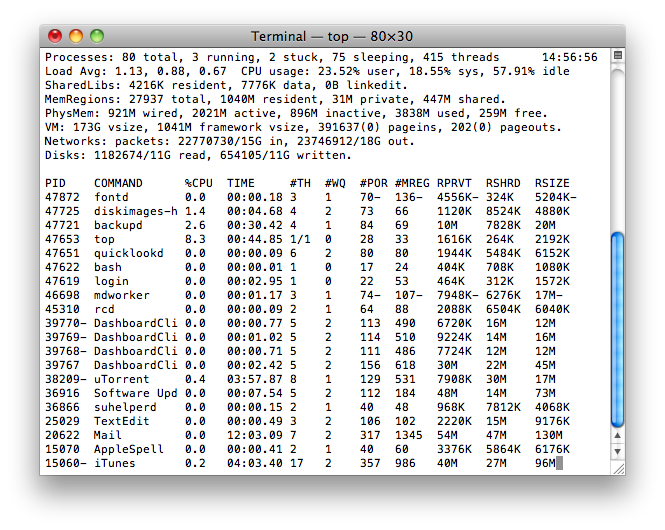Click the 'quicklookd' process name
Image resolution: width=665 pixels, height=530 pixels.
click(129, 253)
